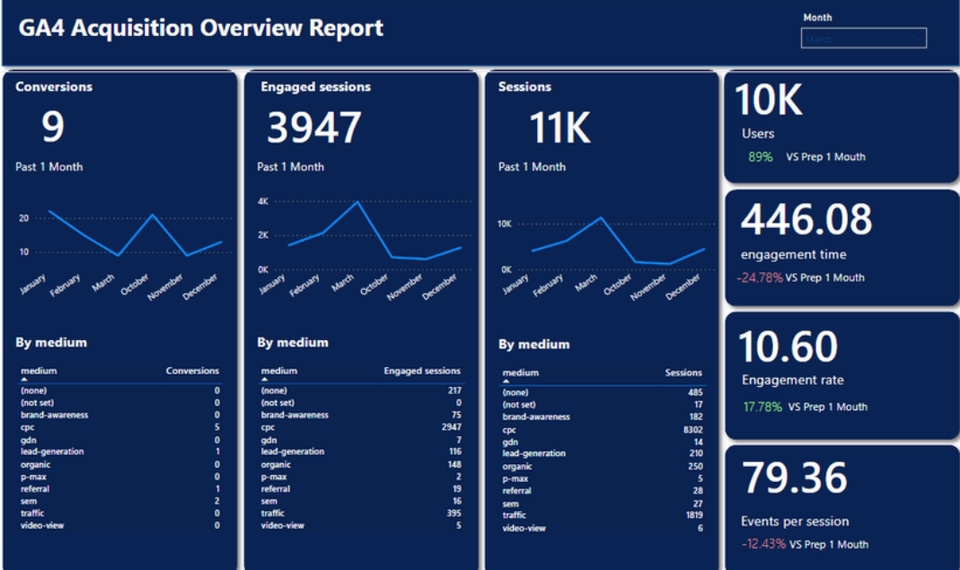The height and width of the screenshot is (570, 960).
Task: Open the Month slicer dropdown
Action: [x=863, y=38]
